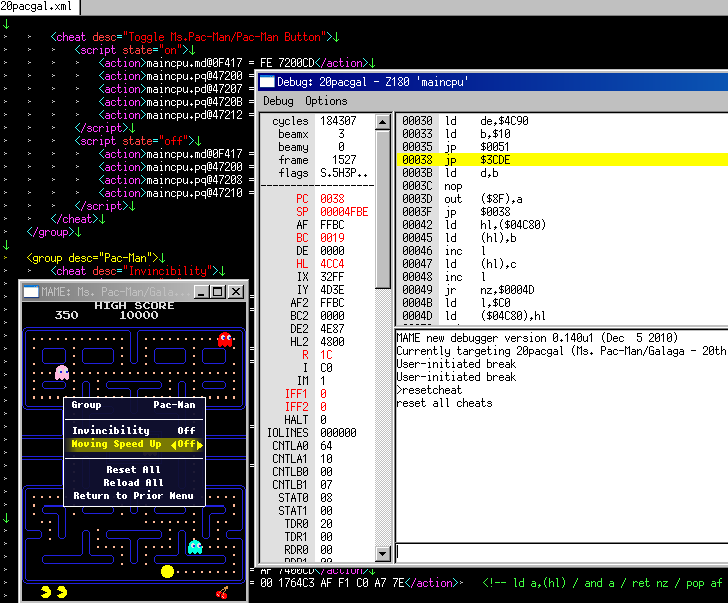Click the DE2 register value 4E87
Image resolution: width=728 pixels, height=603 pixels.
[332, 329]
